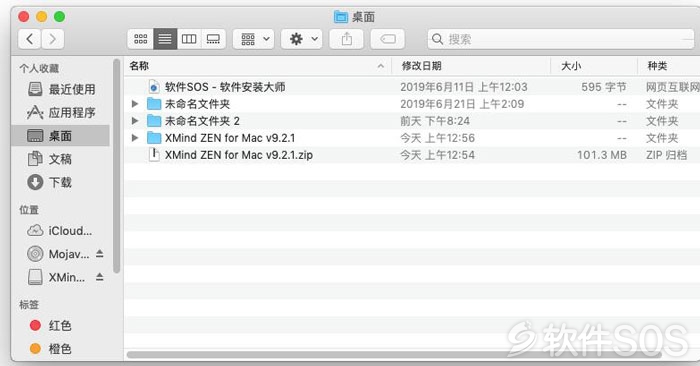Click the folder icon of 未命名文件夹 2
700x366 pixels.
click(x=154, y=121)
